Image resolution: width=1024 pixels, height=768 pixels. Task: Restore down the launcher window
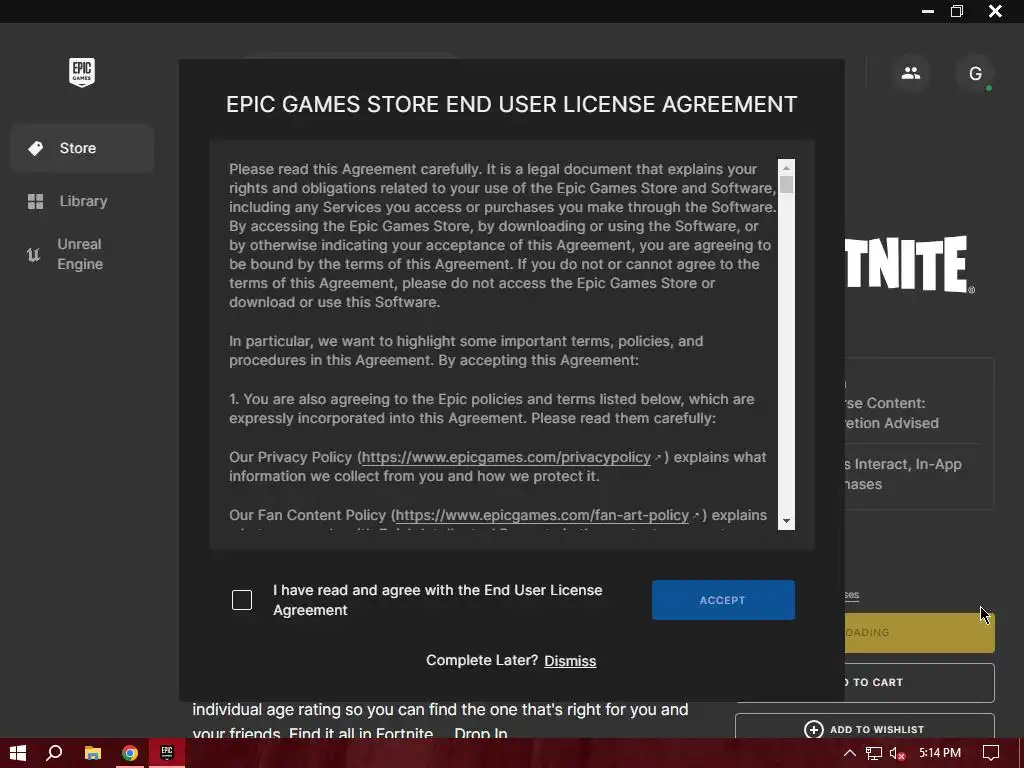(x=957, y=11)
